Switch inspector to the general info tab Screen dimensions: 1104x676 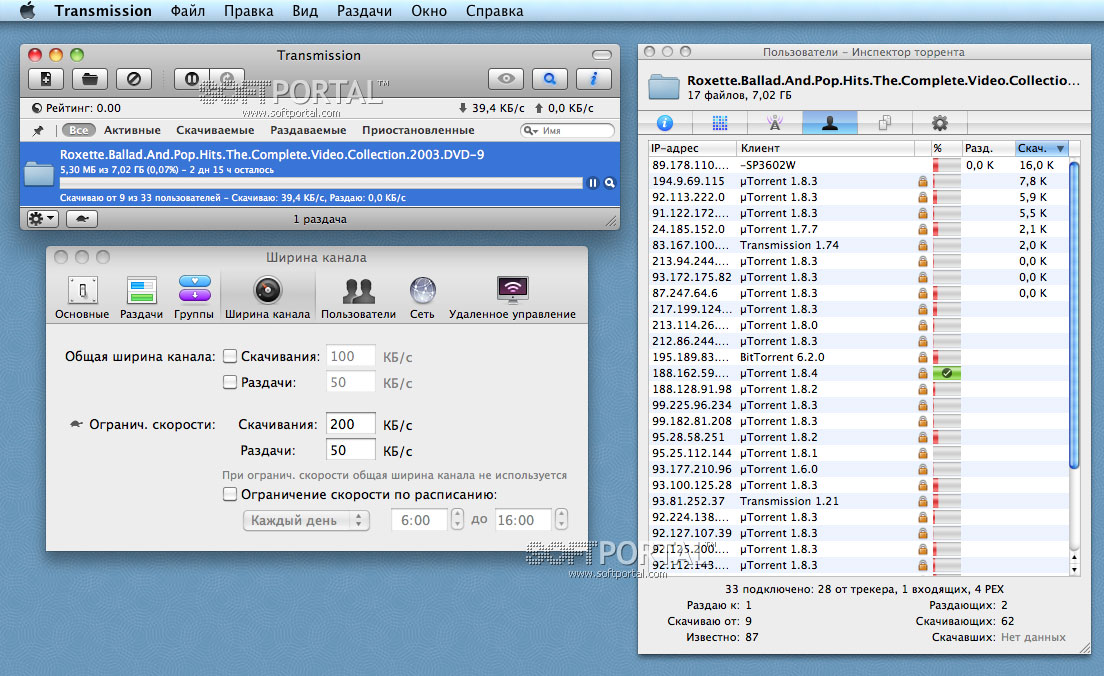[665, 123]
